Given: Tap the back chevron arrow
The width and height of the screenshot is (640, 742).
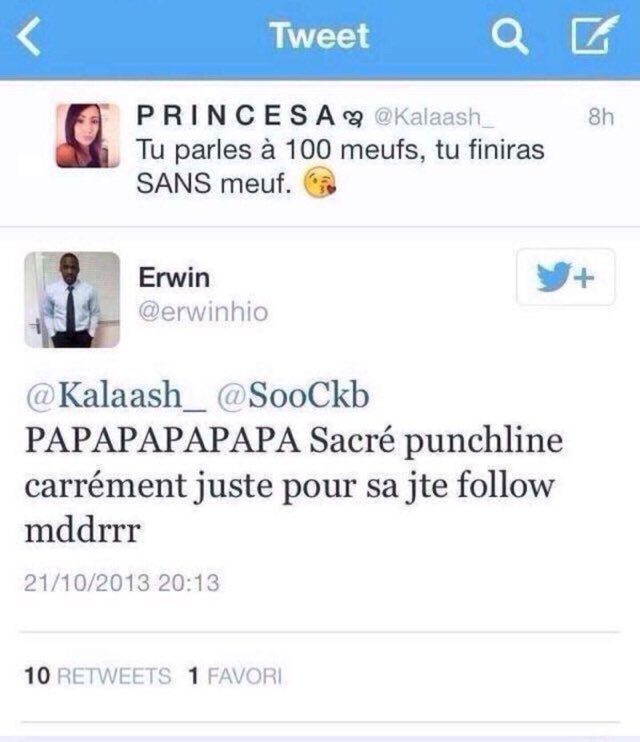Looking at the screenshot, I should 32,39.
